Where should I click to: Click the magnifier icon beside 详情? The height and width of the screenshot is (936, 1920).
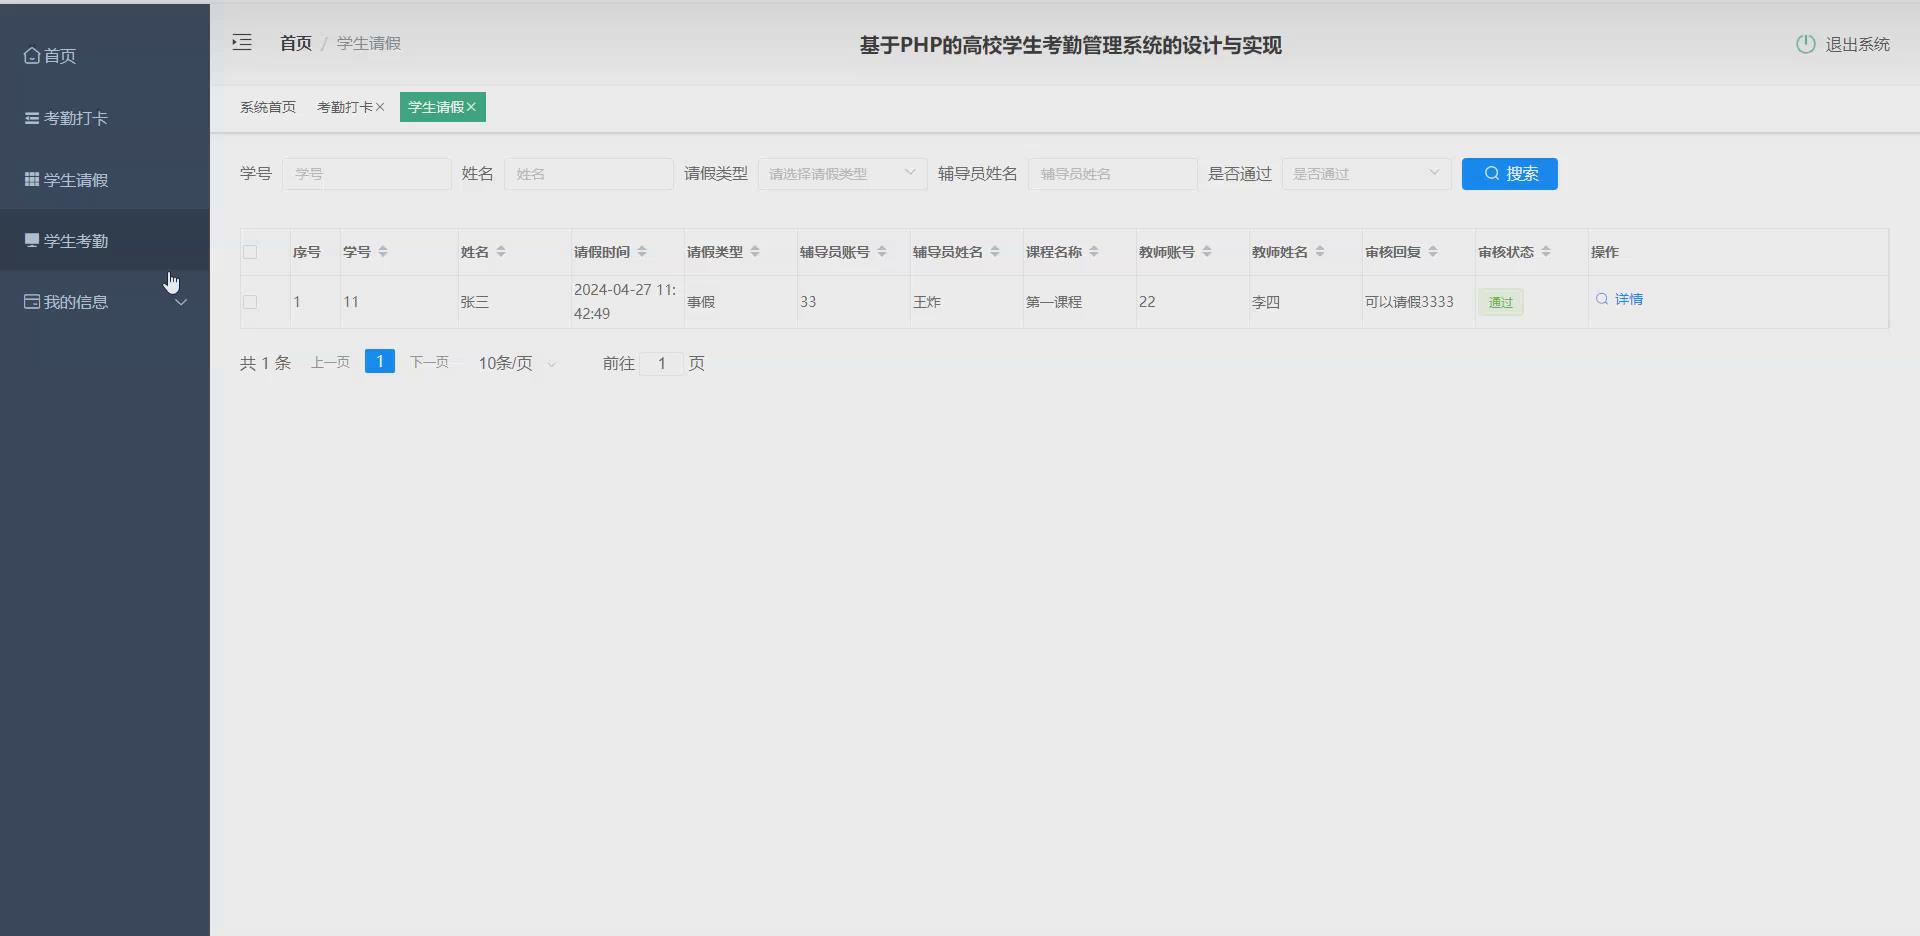(x=1601, y=298)
